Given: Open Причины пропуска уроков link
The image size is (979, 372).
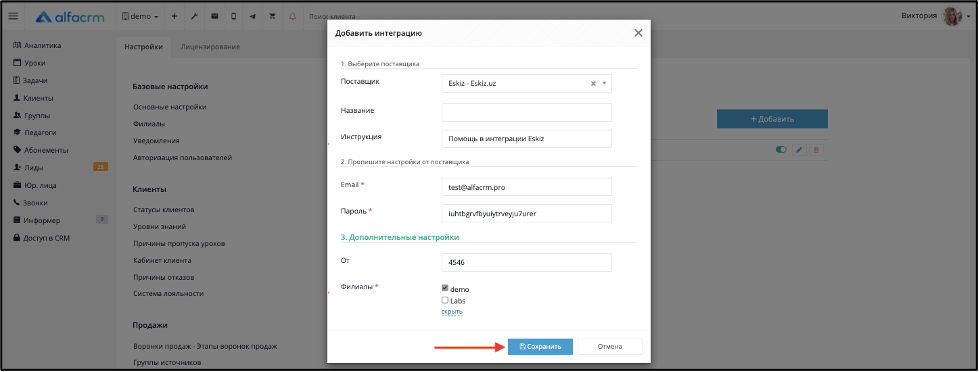Looking at the screenshot, I should 179,243.
